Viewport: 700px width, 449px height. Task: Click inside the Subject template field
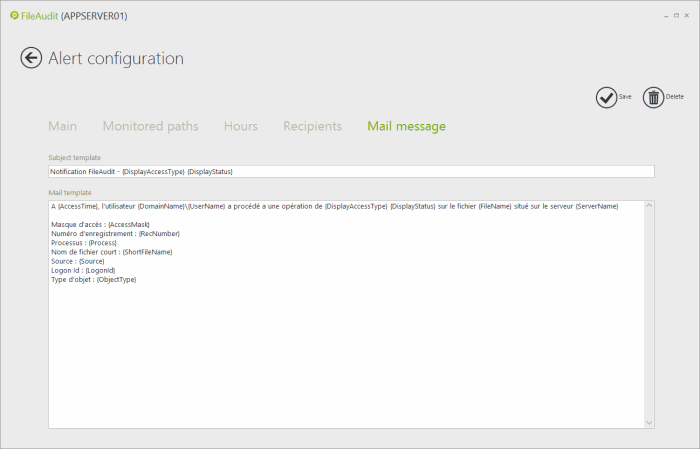350,172
